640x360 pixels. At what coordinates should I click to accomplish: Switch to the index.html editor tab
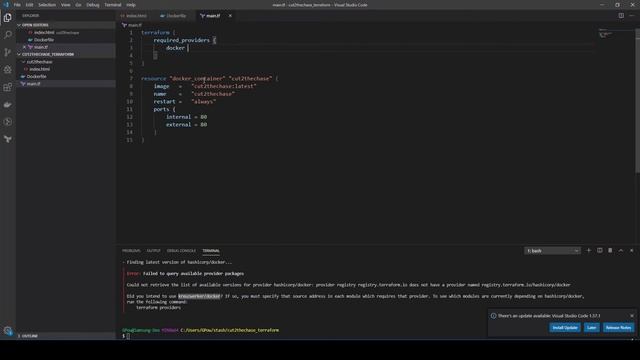(x=135, y=16)
